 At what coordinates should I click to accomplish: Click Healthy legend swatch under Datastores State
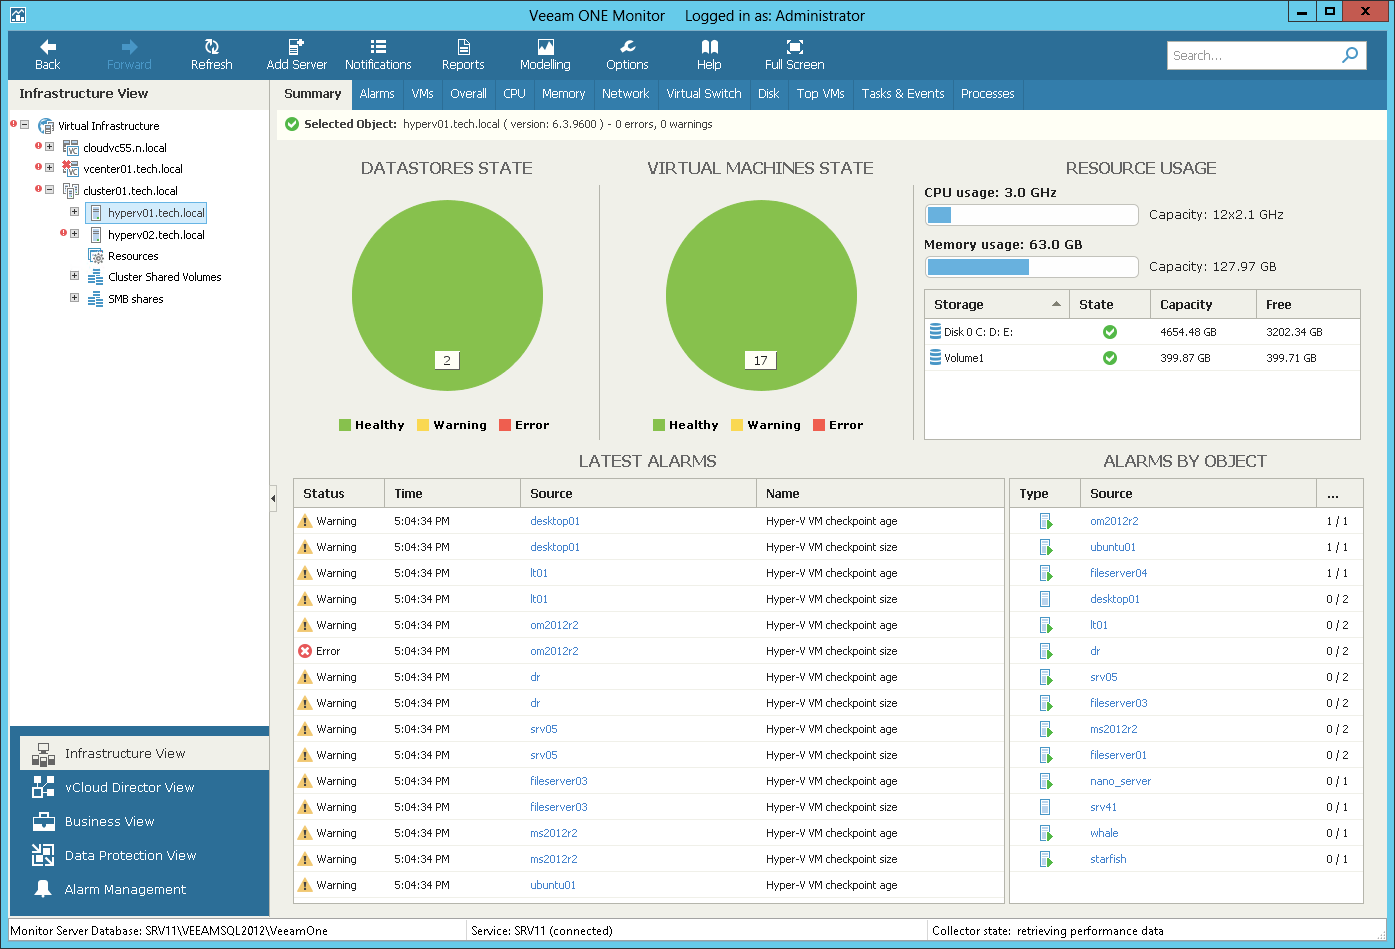(345, 425)
